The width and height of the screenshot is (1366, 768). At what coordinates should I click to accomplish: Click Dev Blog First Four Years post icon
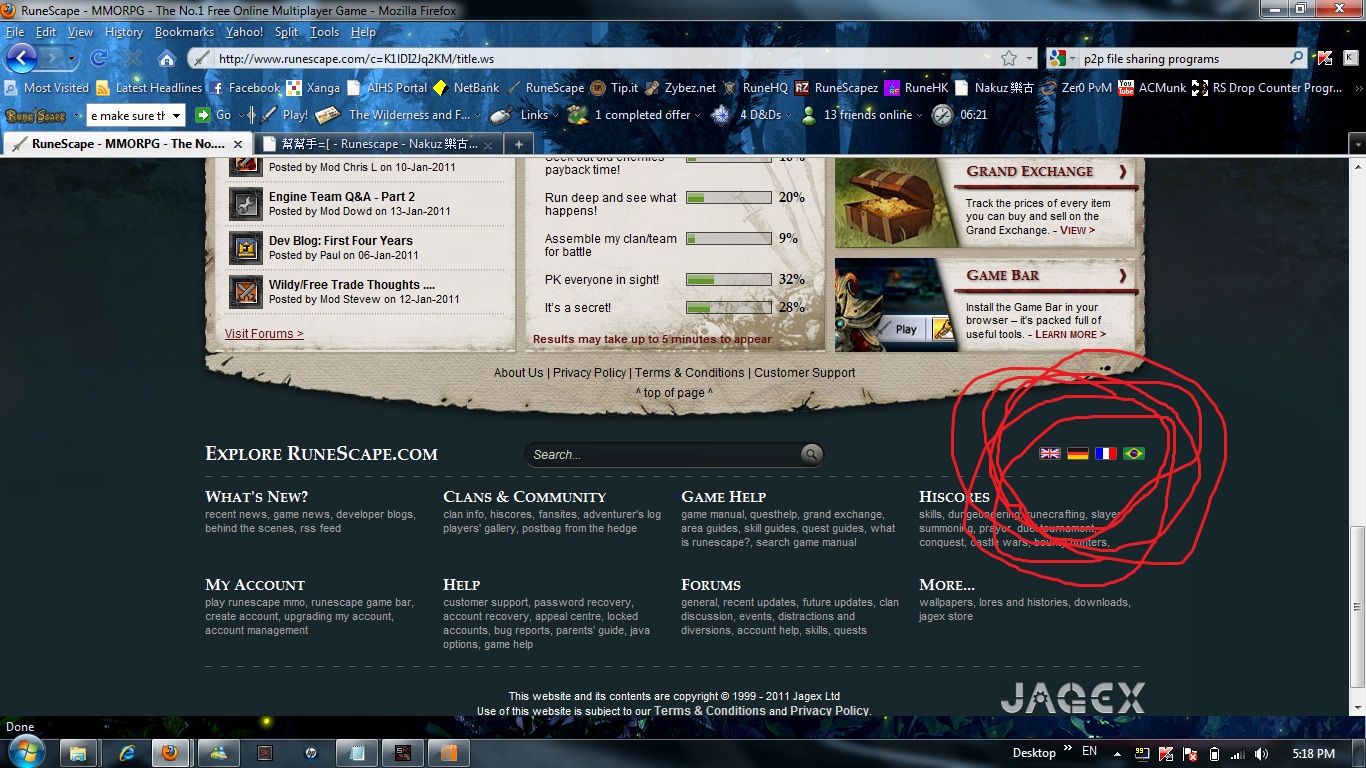point(245,247)
